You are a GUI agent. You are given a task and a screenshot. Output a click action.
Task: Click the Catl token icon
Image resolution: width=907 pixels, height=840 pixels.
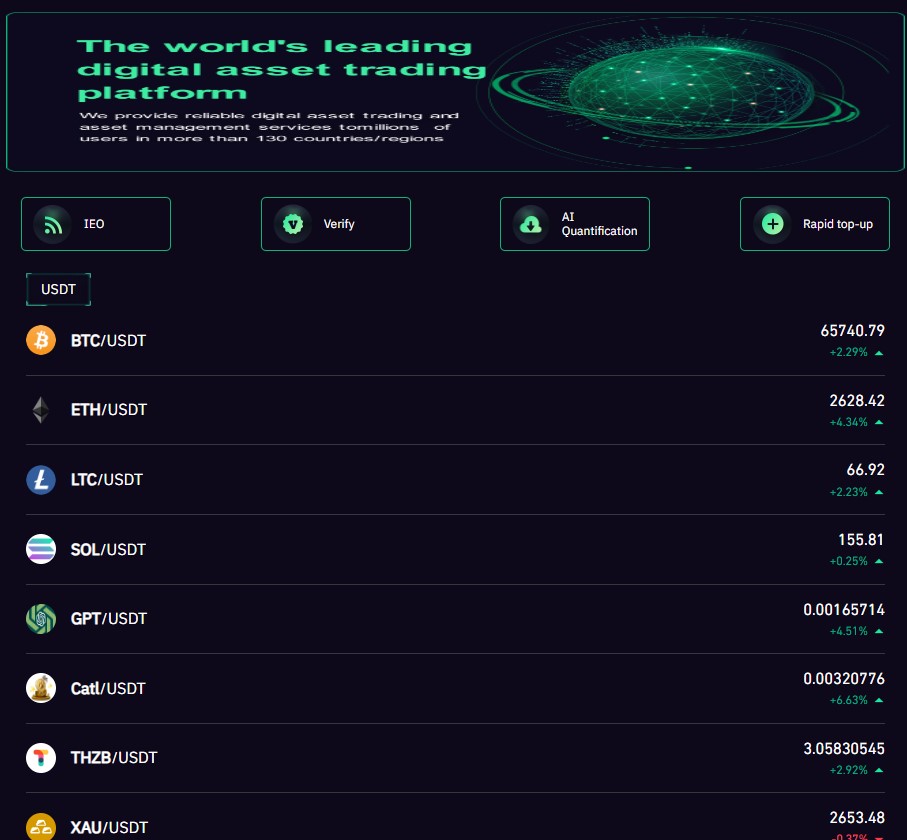point(41,688)
